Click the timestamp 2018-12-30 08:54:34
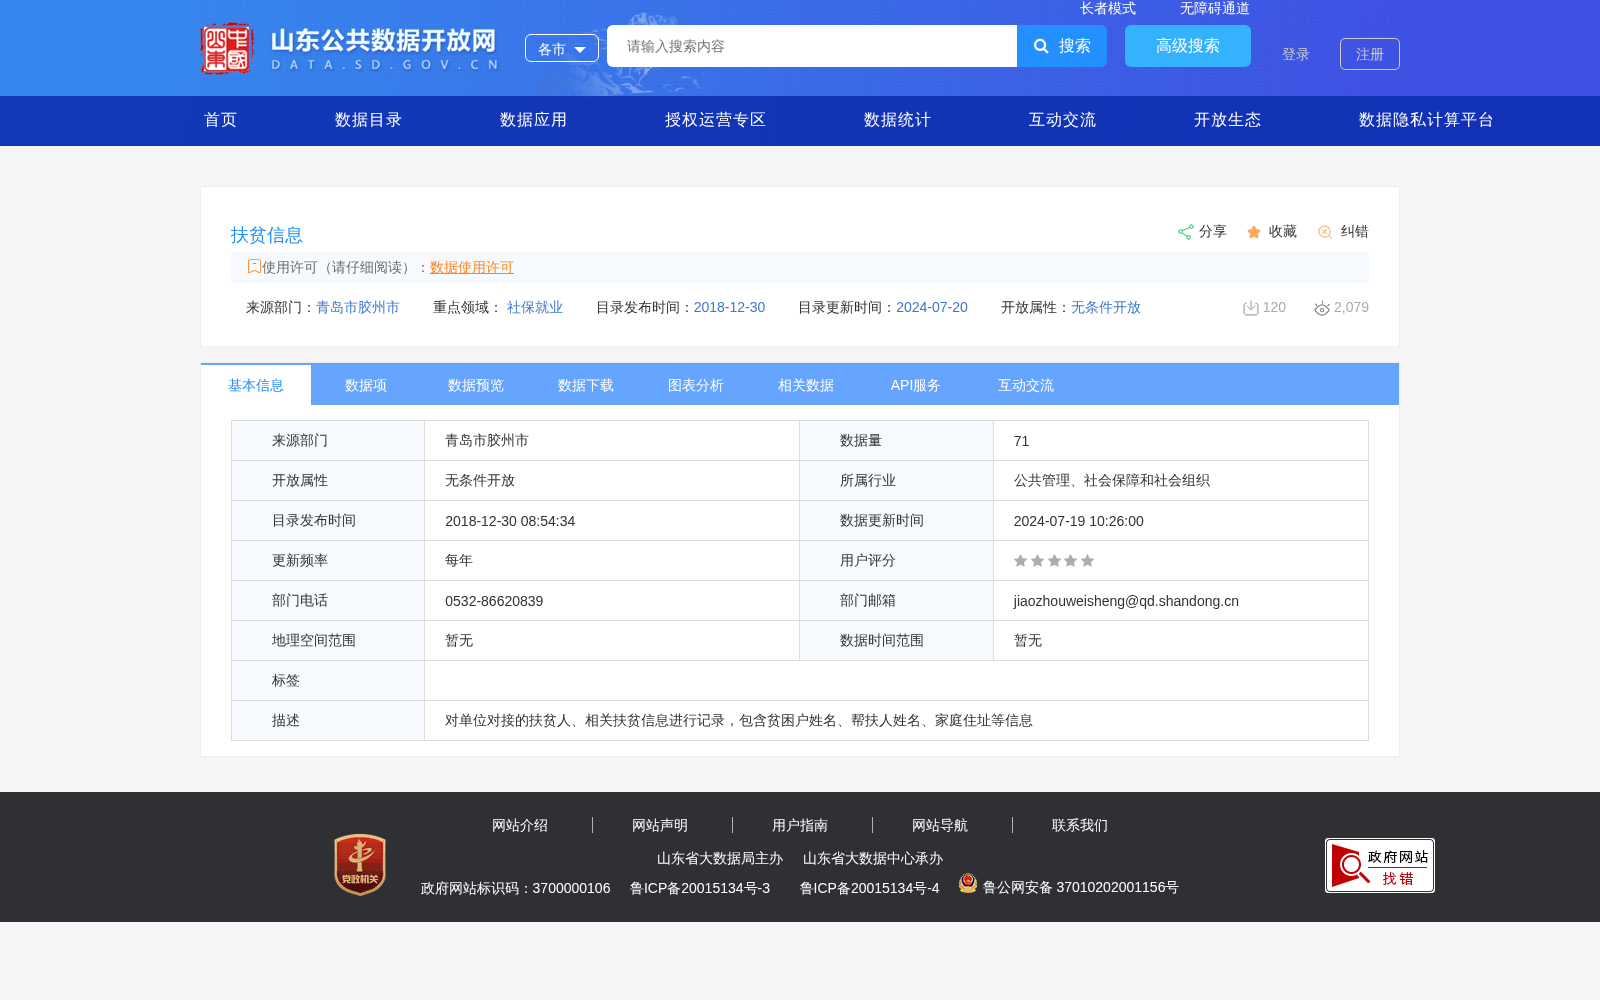1600x1000 pixels. [510, 521]
